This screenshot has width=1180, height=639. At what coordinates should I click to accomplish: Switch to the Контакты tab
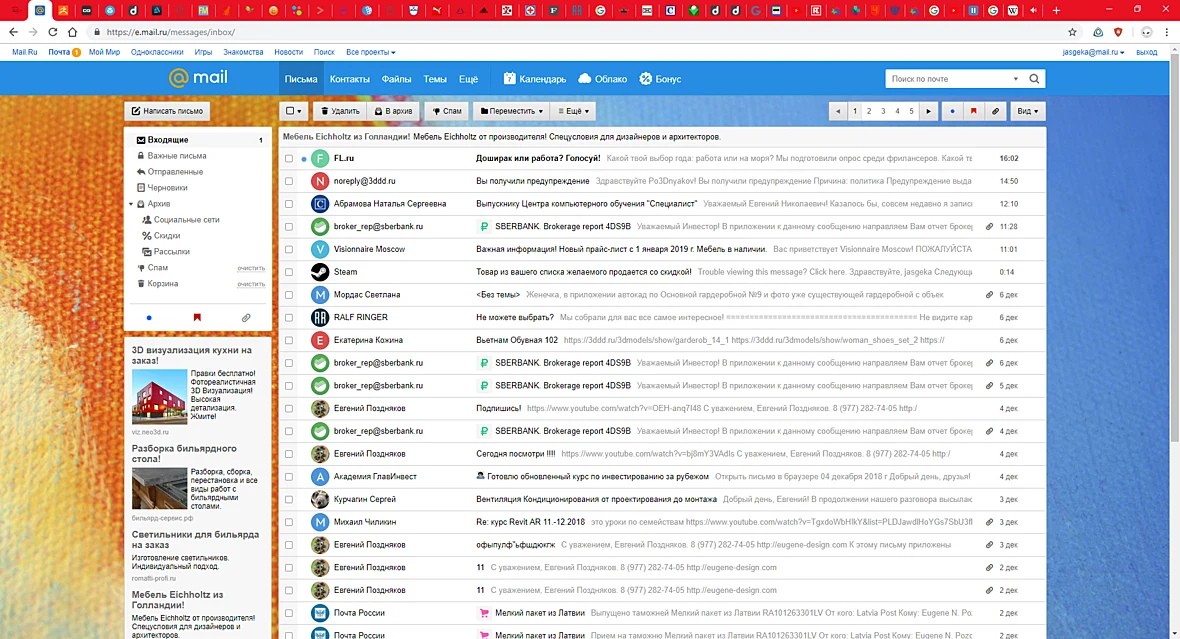[349, 79]
